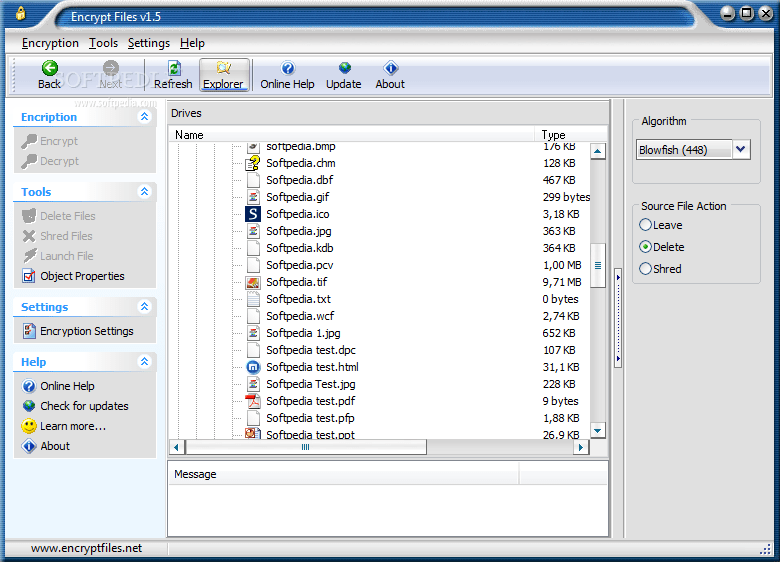
Task: Click the Launch File icon
Action: (30, 256)
